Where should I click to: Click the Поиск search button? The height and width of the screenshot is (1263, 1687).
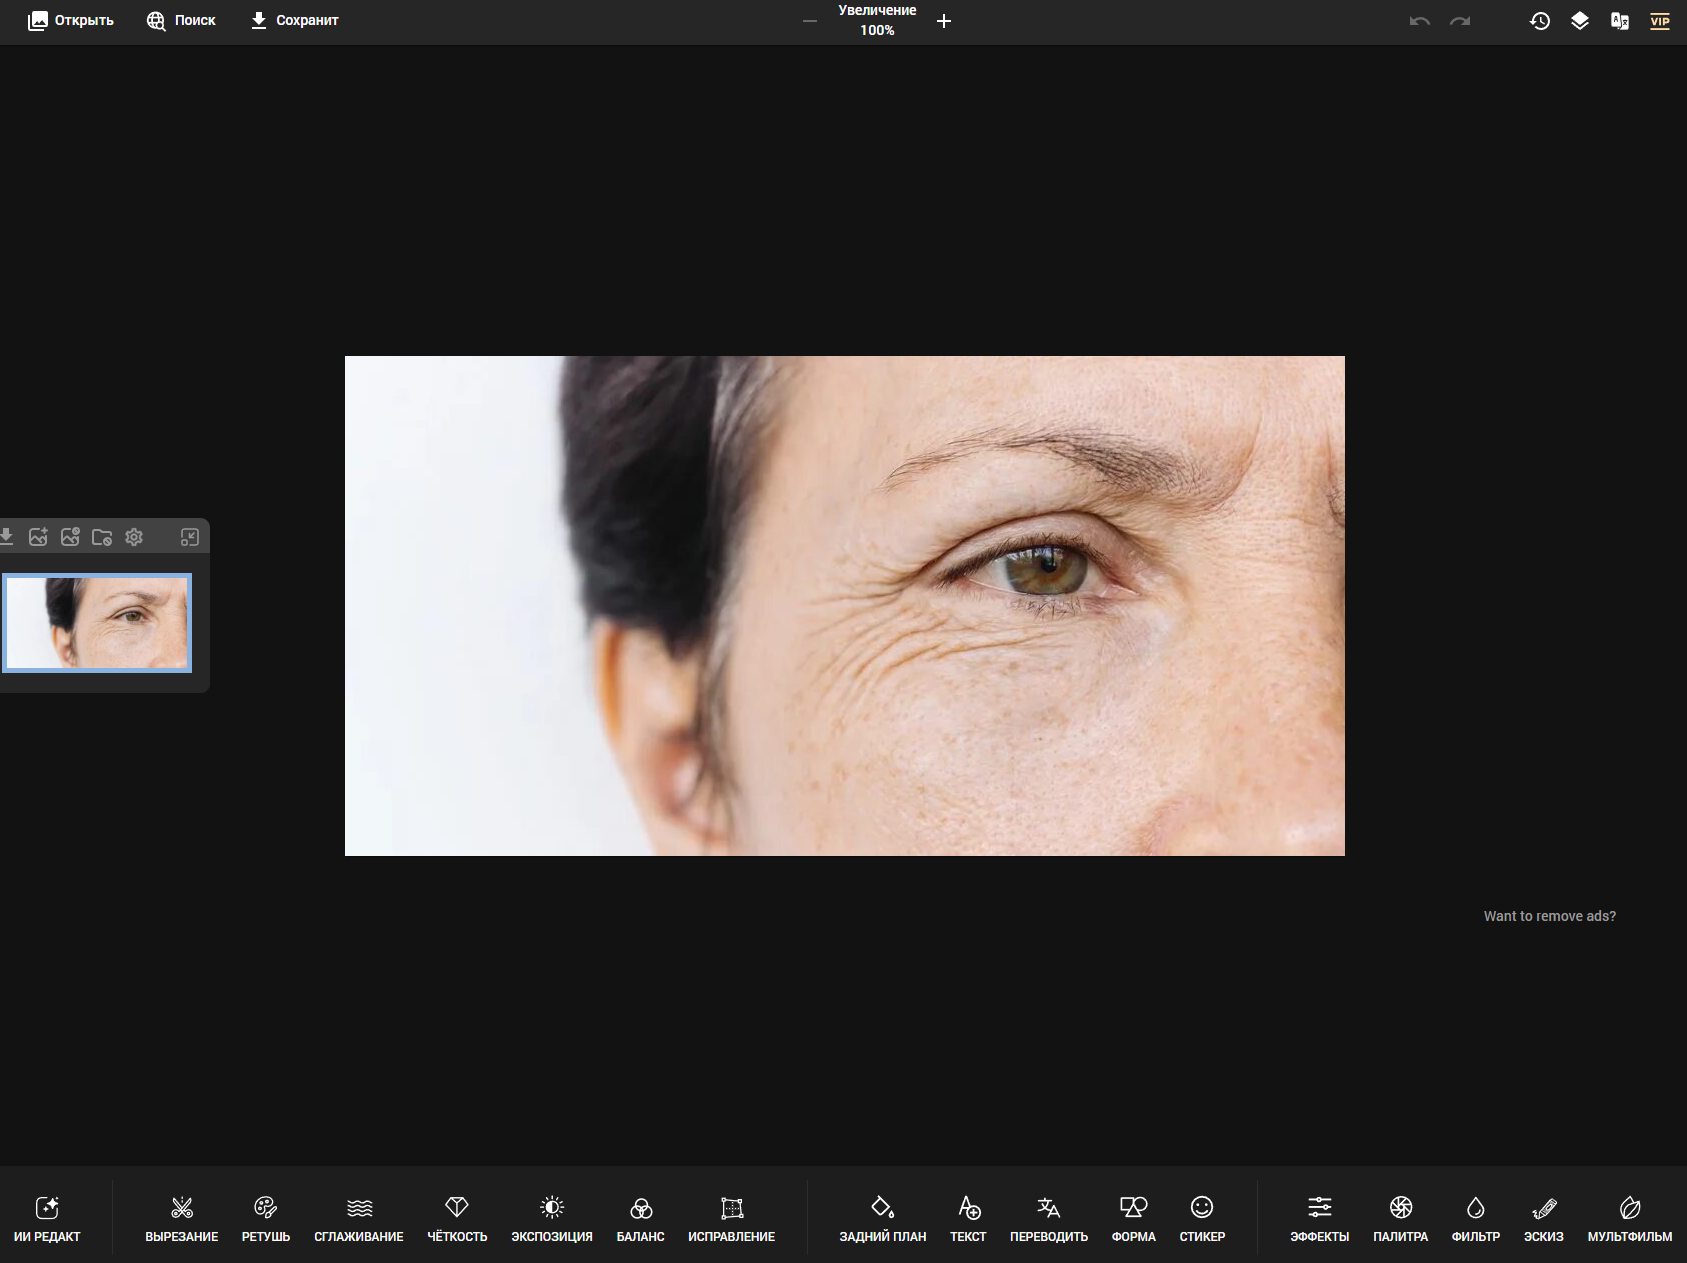click(x=181, y=20)
